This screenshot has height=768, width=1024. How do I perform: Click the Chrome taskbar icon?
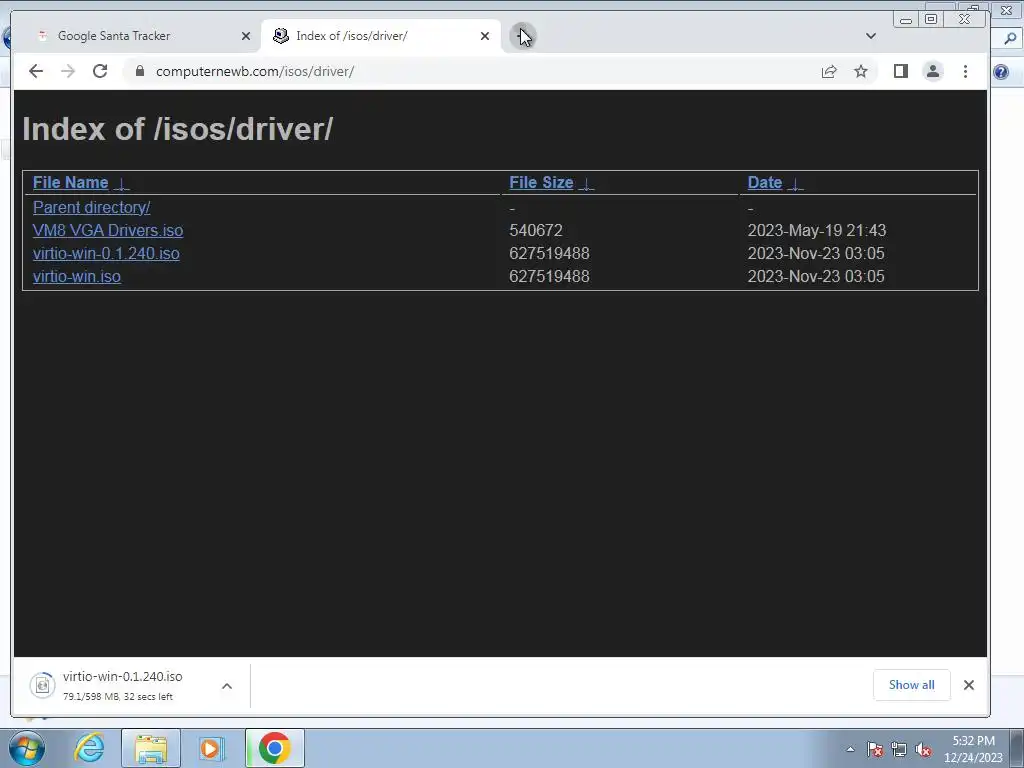click(275, 748)
